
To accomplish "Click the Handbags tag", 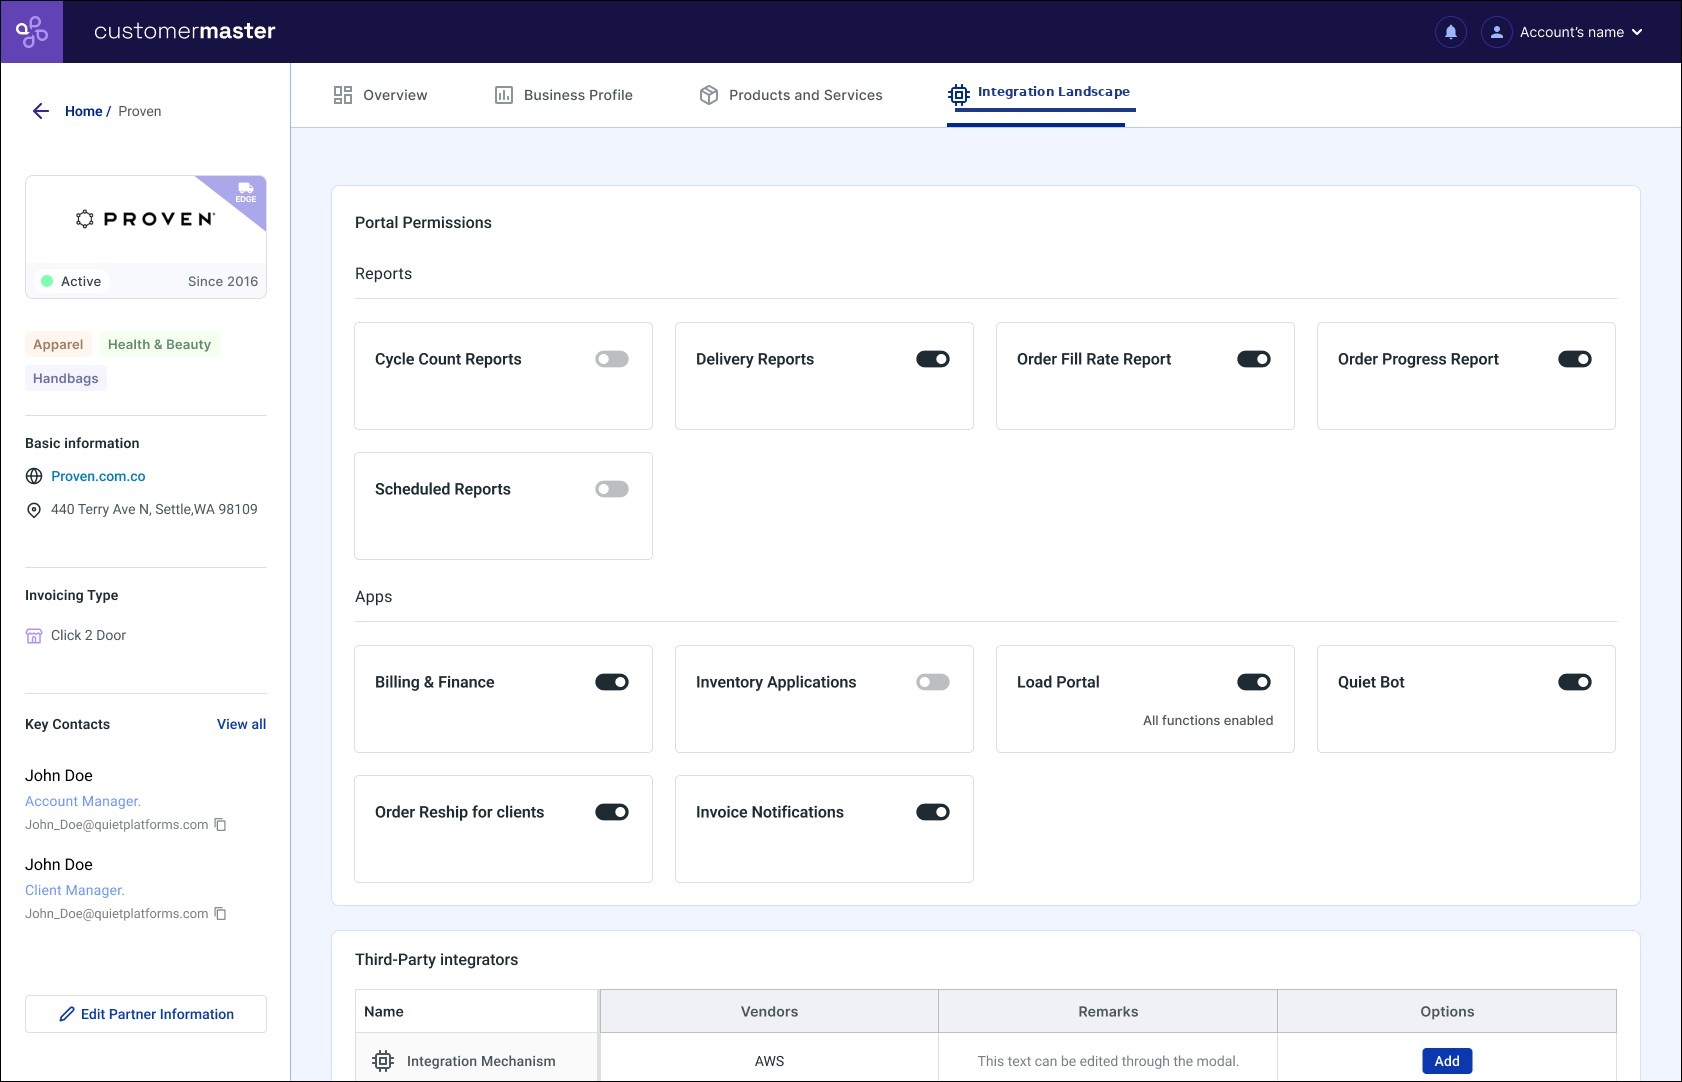I will pyautogui.click(x=66, y=378).
